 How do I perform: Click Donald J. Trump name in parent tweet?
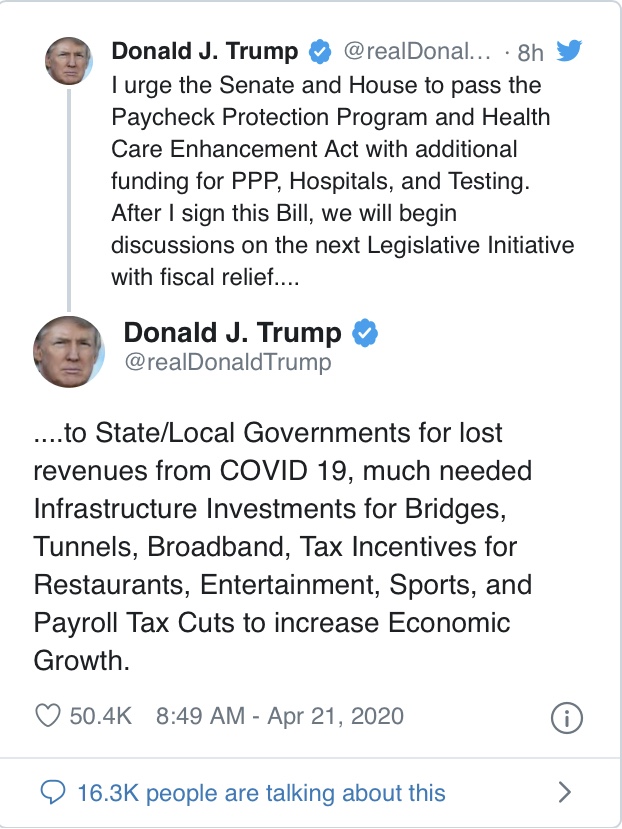pyautogui.click(x=205, y=51)
